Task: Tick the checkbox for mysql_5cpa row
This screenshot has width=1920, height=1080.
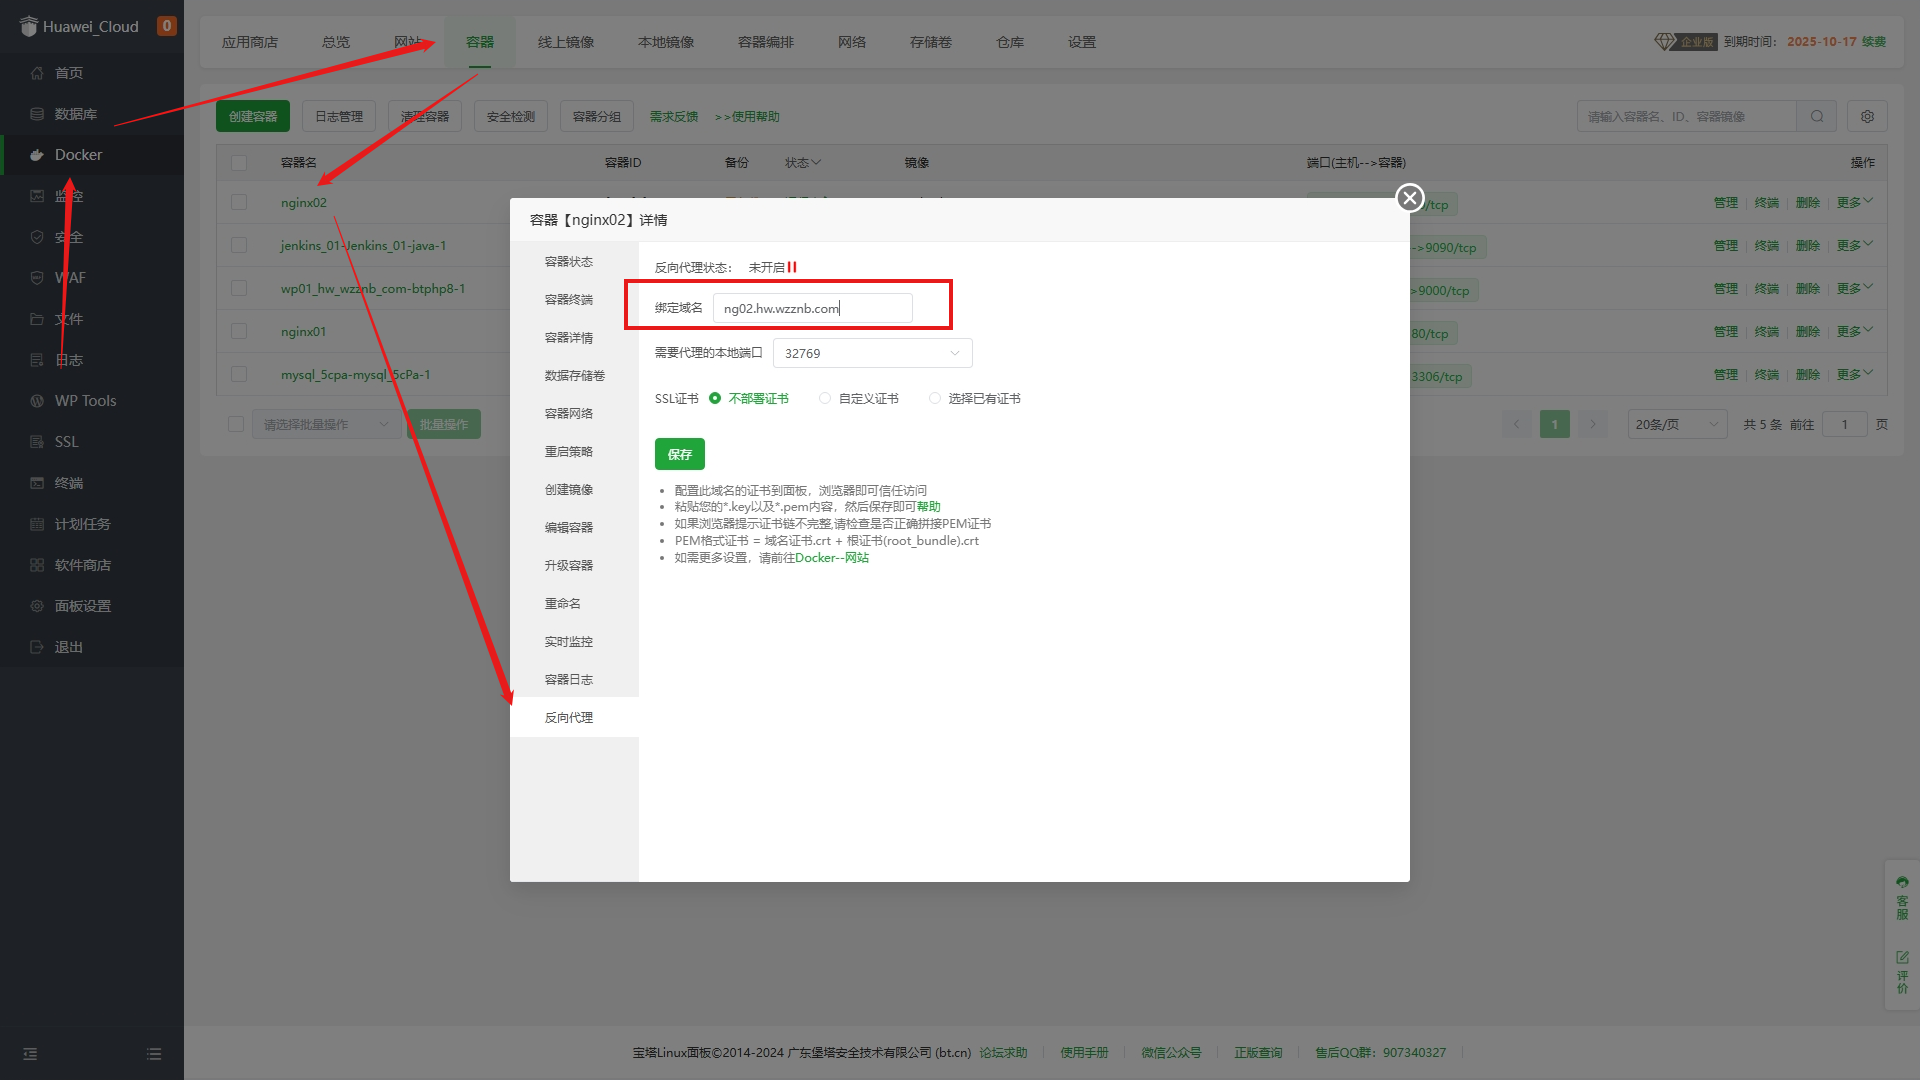Action: click(239, 374)
